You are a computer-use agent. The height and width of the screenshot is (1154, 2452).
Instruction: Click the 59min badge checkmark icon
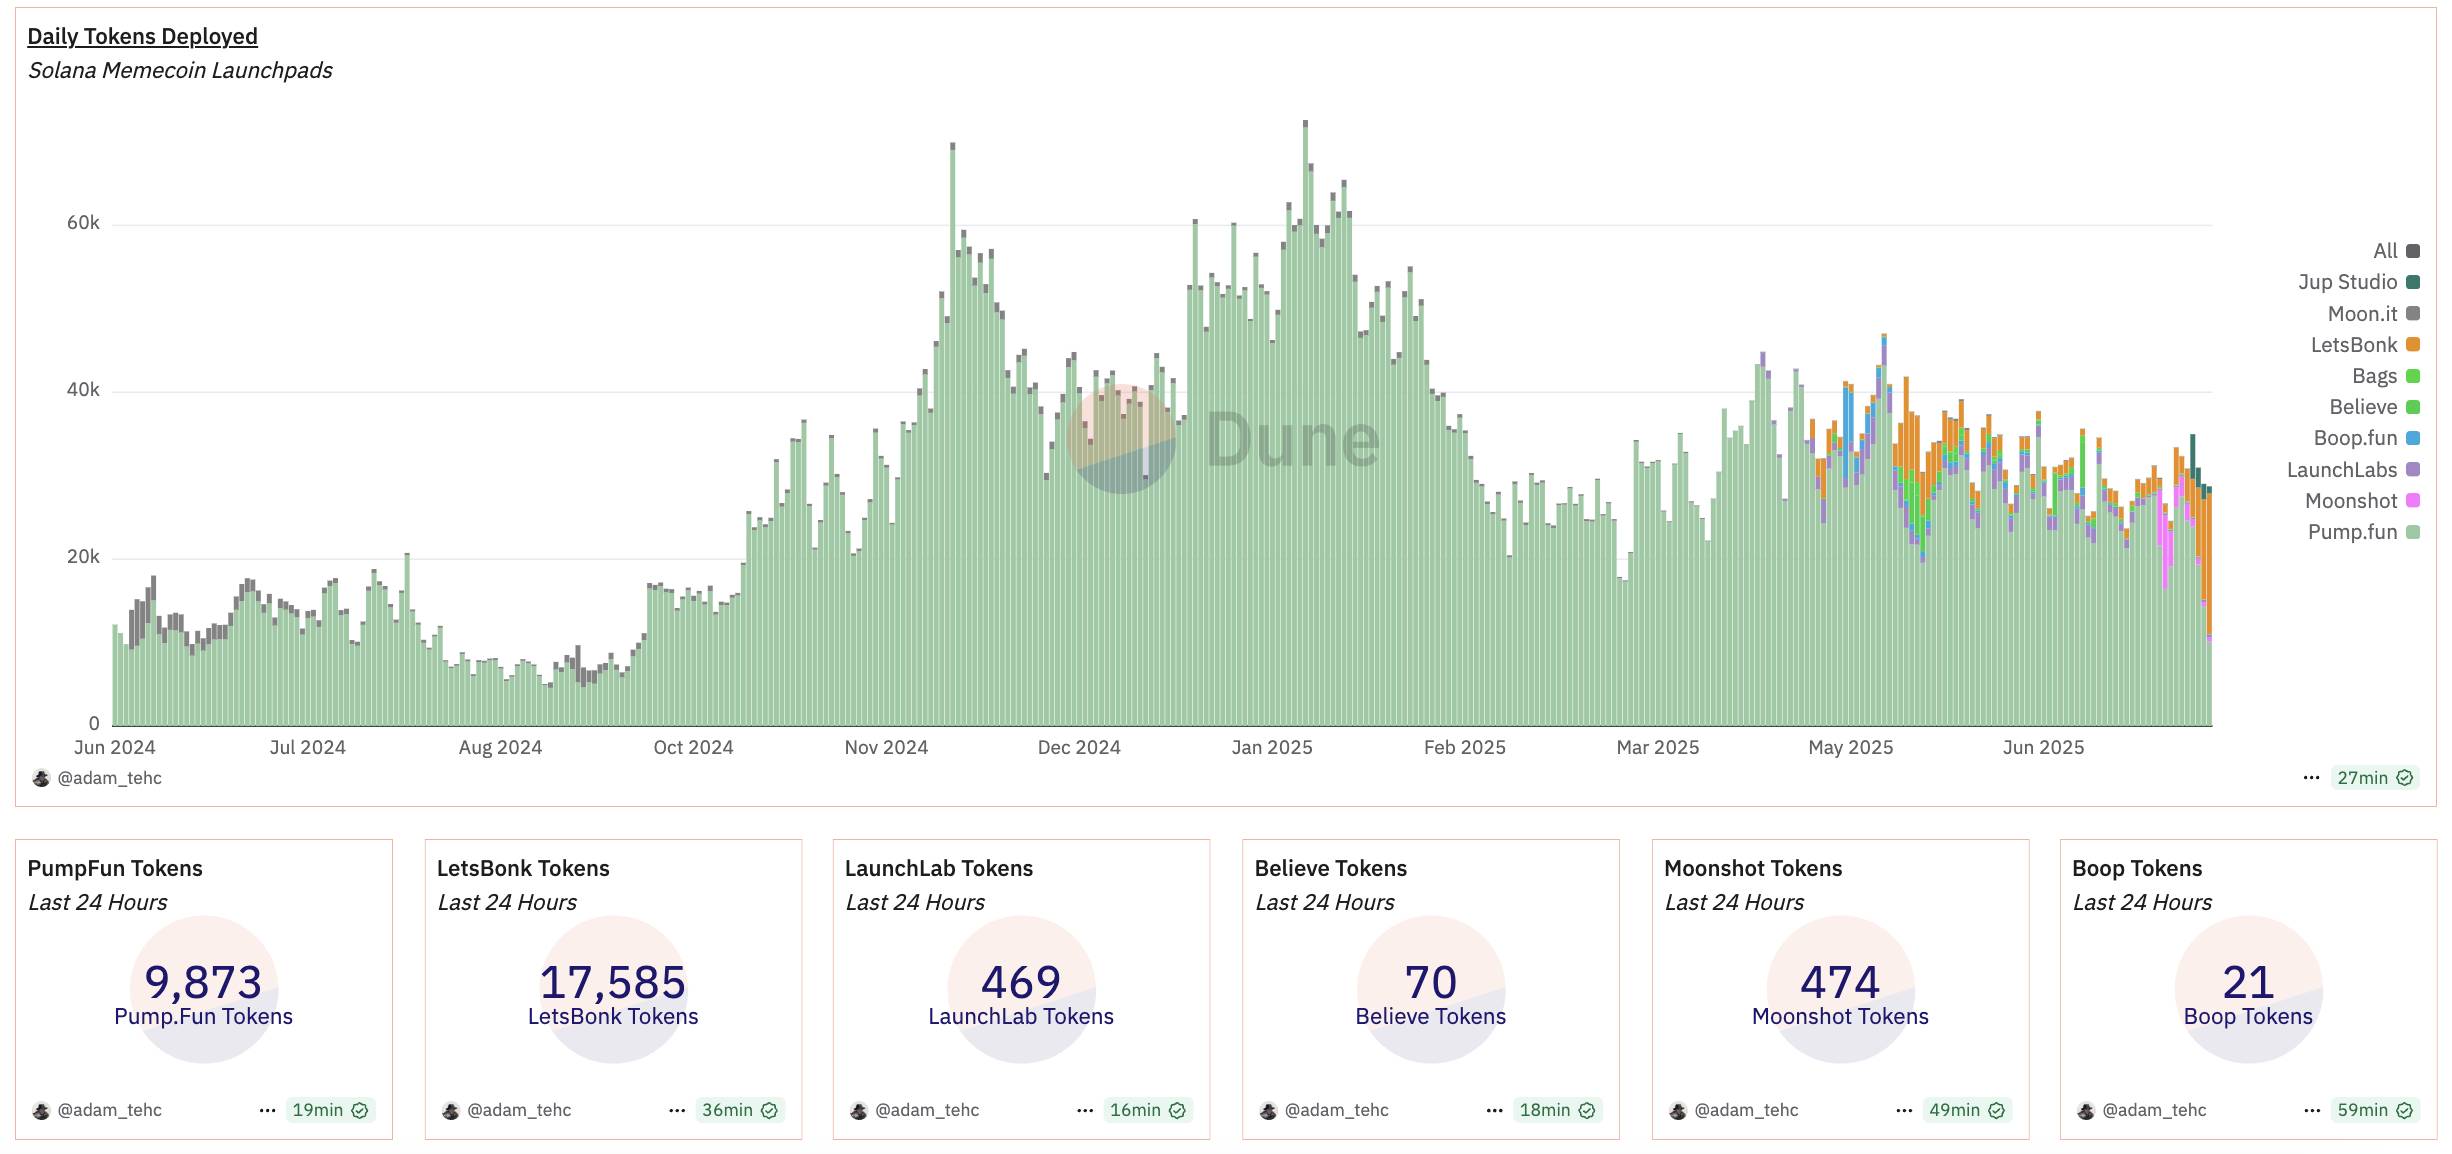point(2405,1110)
